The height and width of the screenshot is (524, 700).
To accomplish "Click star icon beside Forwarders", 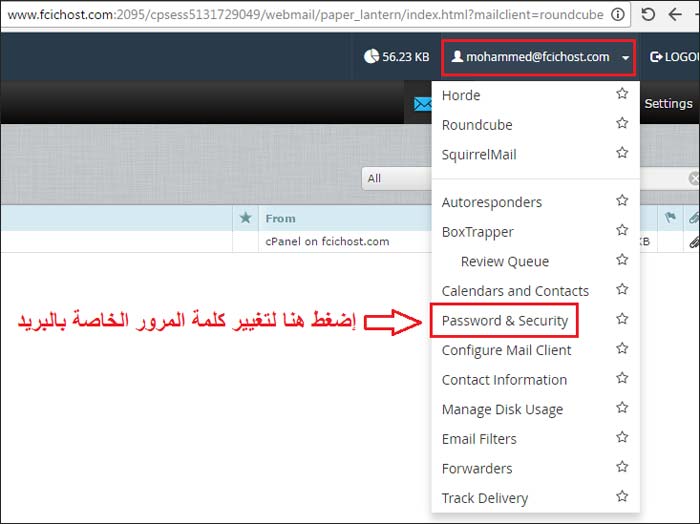I will click(622, 467).
